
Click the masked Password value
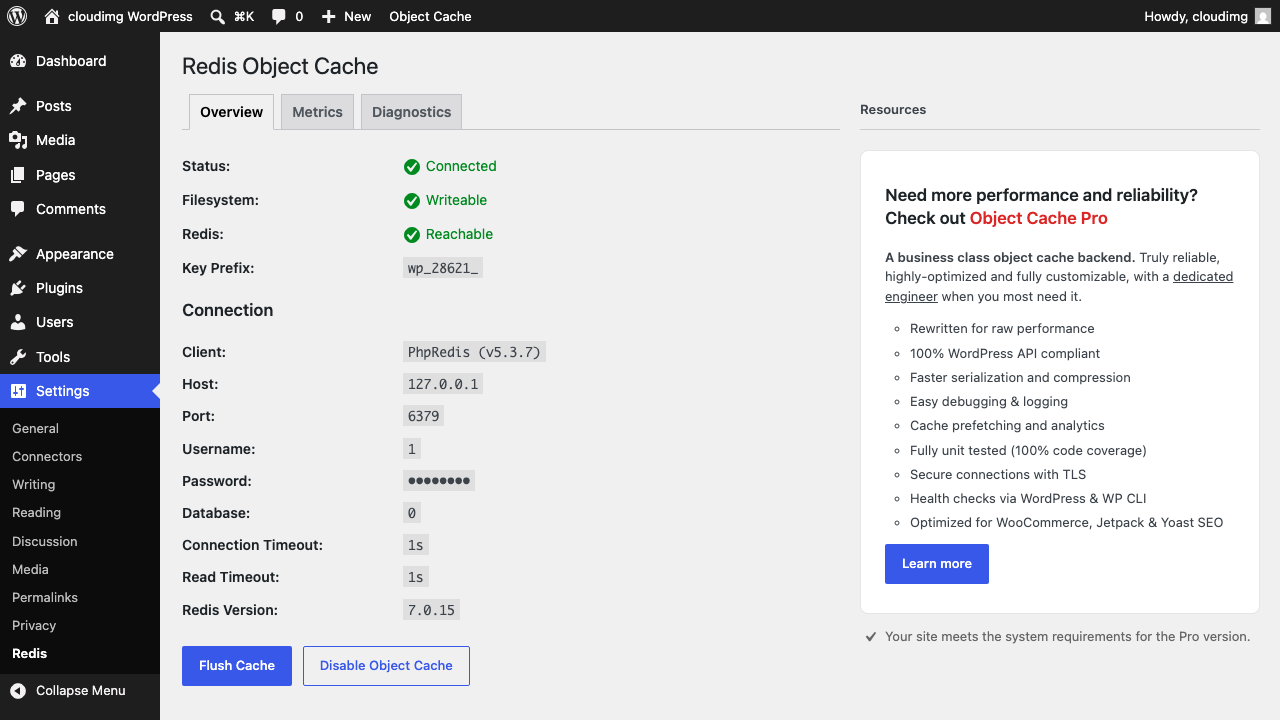pyautogui.click(x=438, y=481)
